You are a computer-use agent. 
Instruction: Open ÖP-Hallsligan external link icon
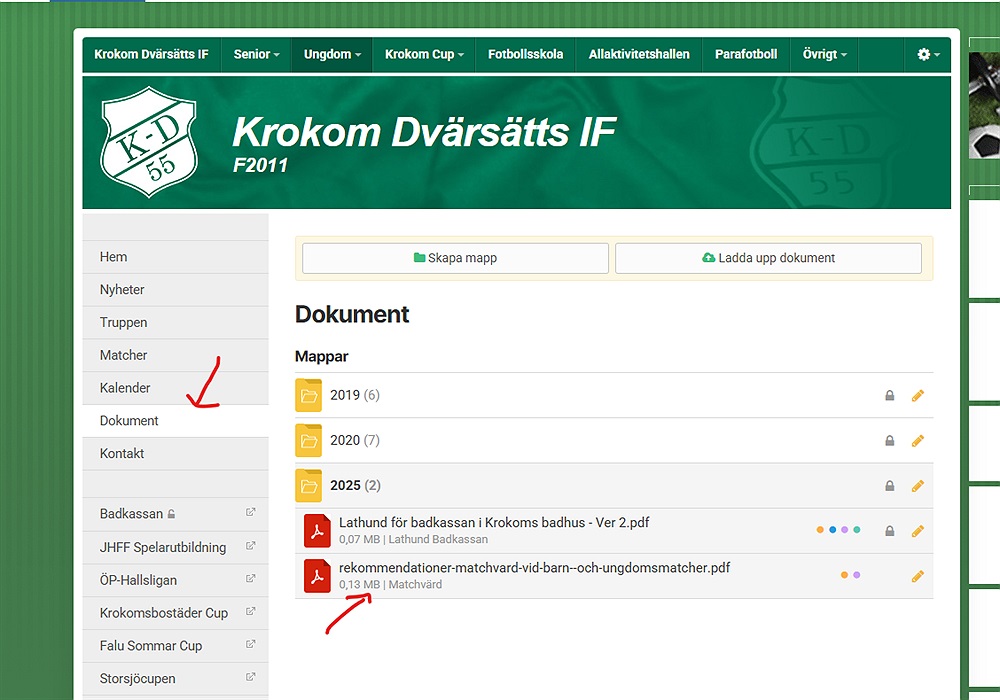pyautogui.click(x=251, y=579)
